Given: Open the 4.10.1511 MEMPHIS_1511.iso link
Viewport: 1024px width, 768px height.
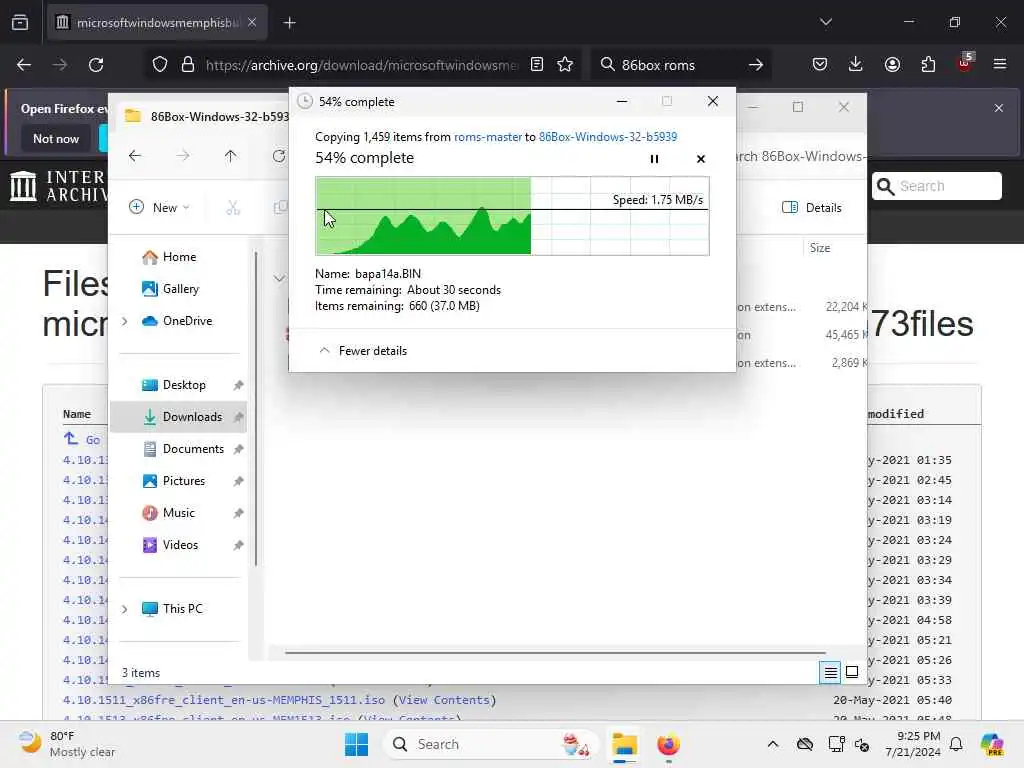Looking at the screenshot, I should click(224, 700).
